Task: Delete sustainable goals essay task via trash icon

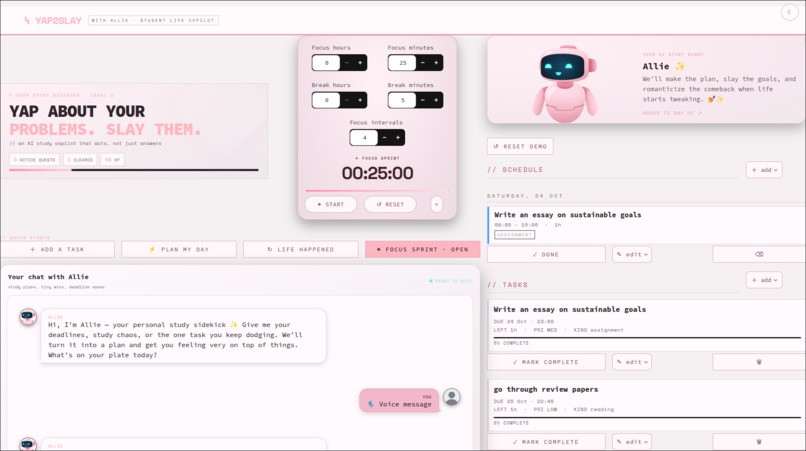Action: 759,362
